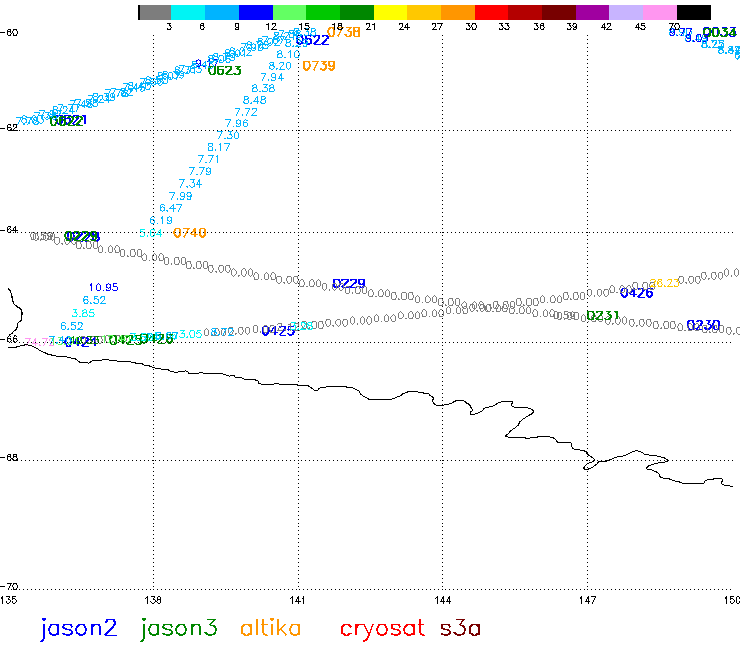This screenshot has width=740, height=650.
Task: Click the 7.94 data value
Action: 272,77
